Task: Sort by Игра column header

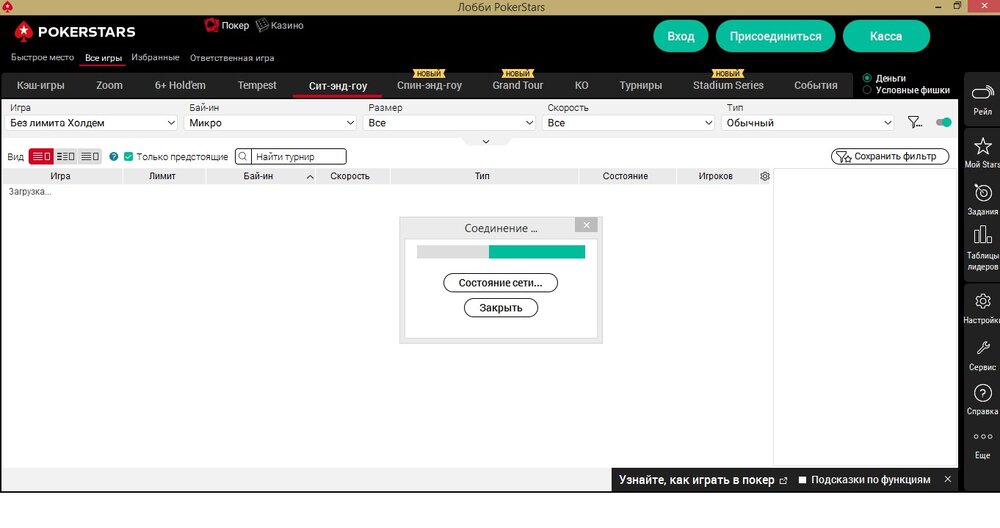Action: pyautogui.click(x=61, y=176)
